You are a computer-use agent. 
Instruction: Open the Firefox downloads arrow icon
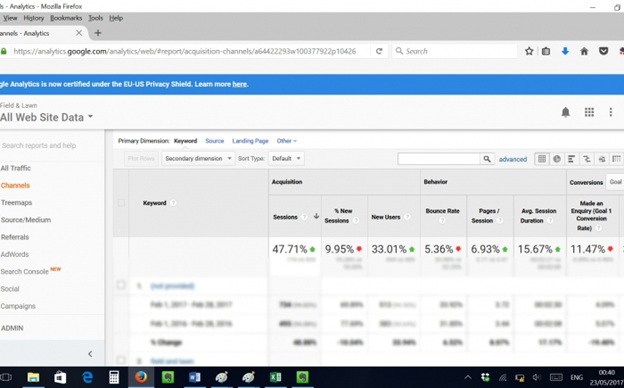[565, 51]
